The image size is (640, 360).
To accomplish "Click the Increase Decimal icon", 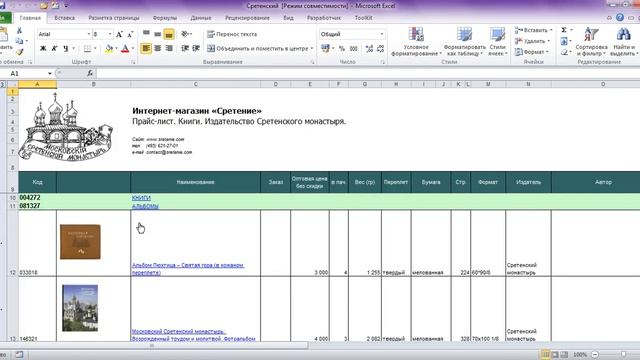I will [369, 49].
